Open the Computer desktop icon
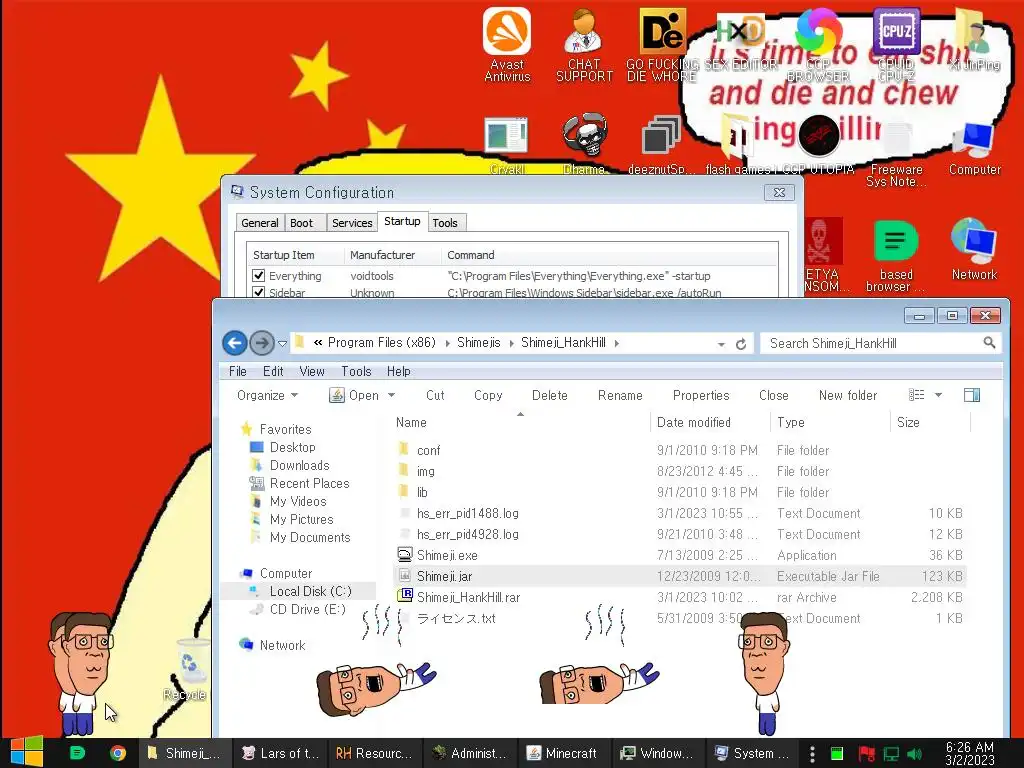Viewport: 1024px width, 768px height. [x=974, y=148]
